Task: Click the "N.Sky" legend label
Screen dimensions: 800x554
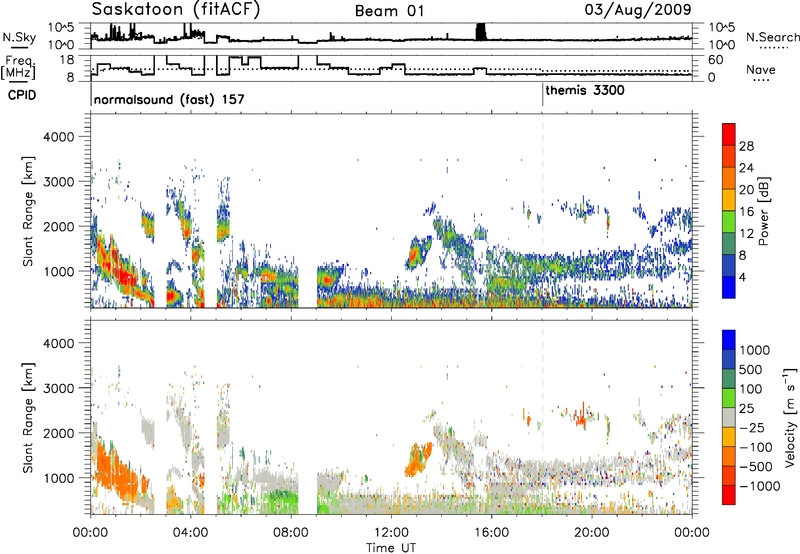Action: (x=19, y=37)
